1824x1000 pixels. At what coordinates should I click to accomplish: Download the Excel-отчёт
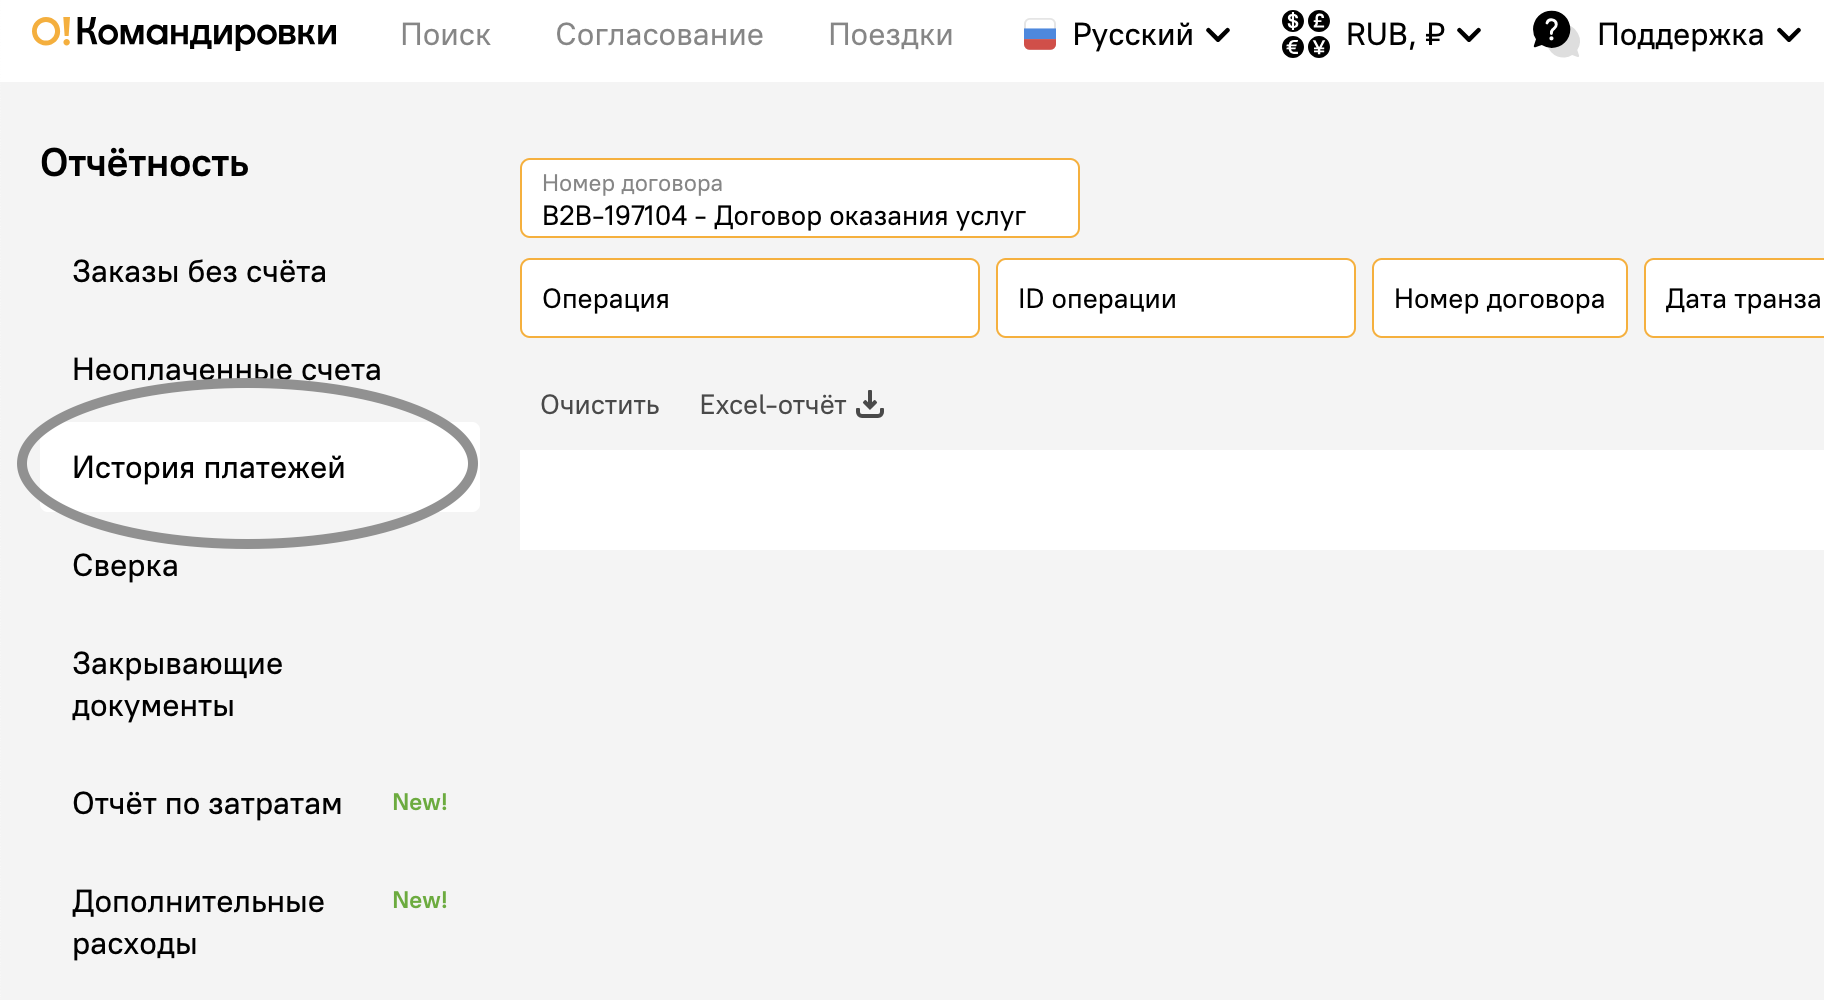[773, 405]
